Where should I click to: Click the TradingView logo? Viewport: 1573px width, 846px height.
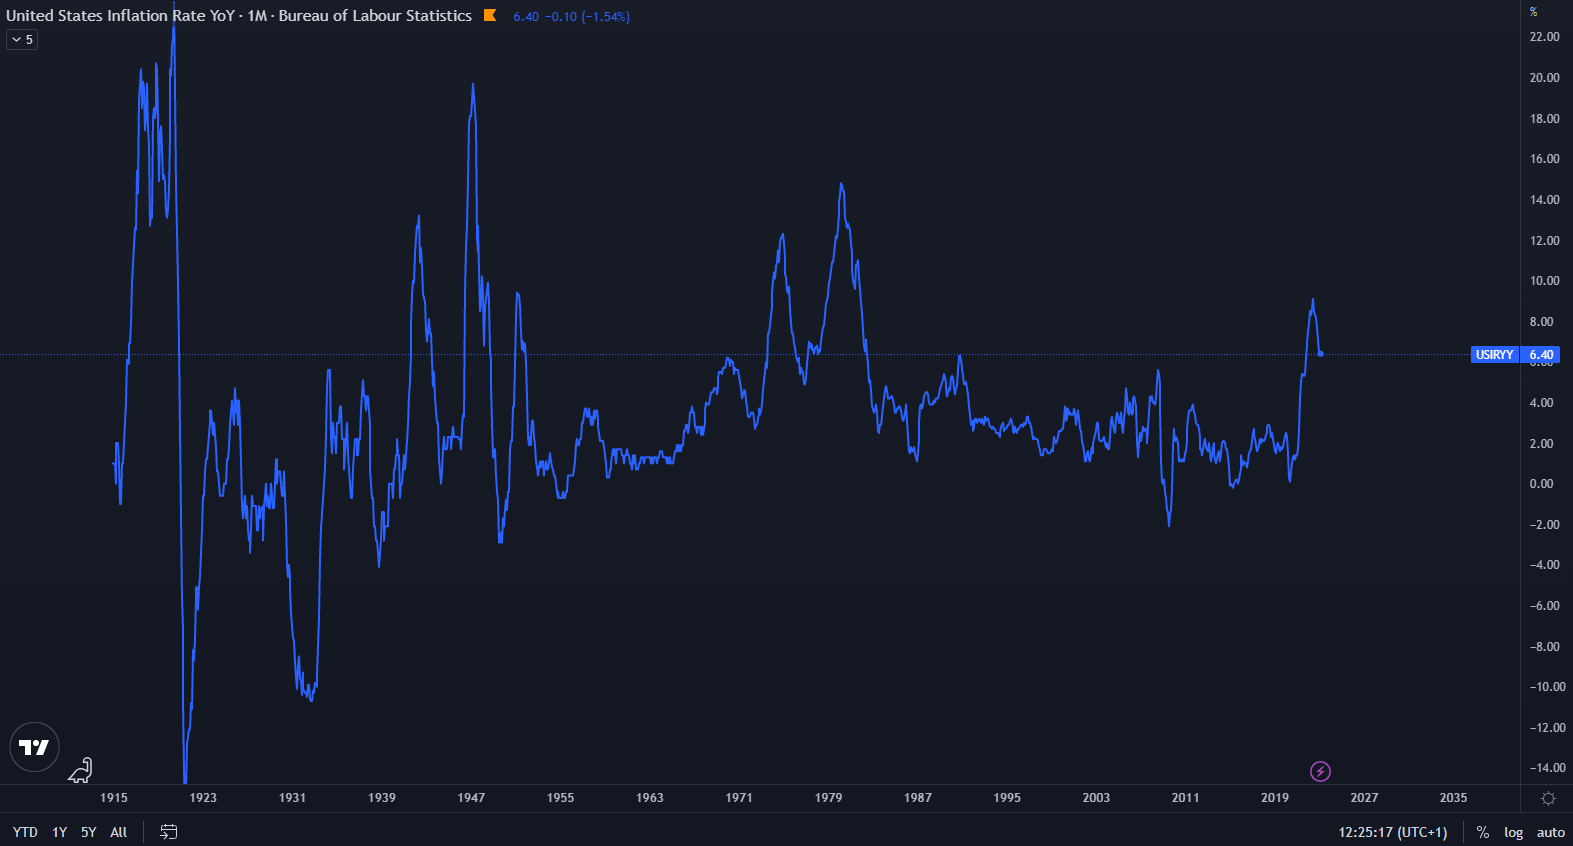pyautogui.click(x=34, y=747)
